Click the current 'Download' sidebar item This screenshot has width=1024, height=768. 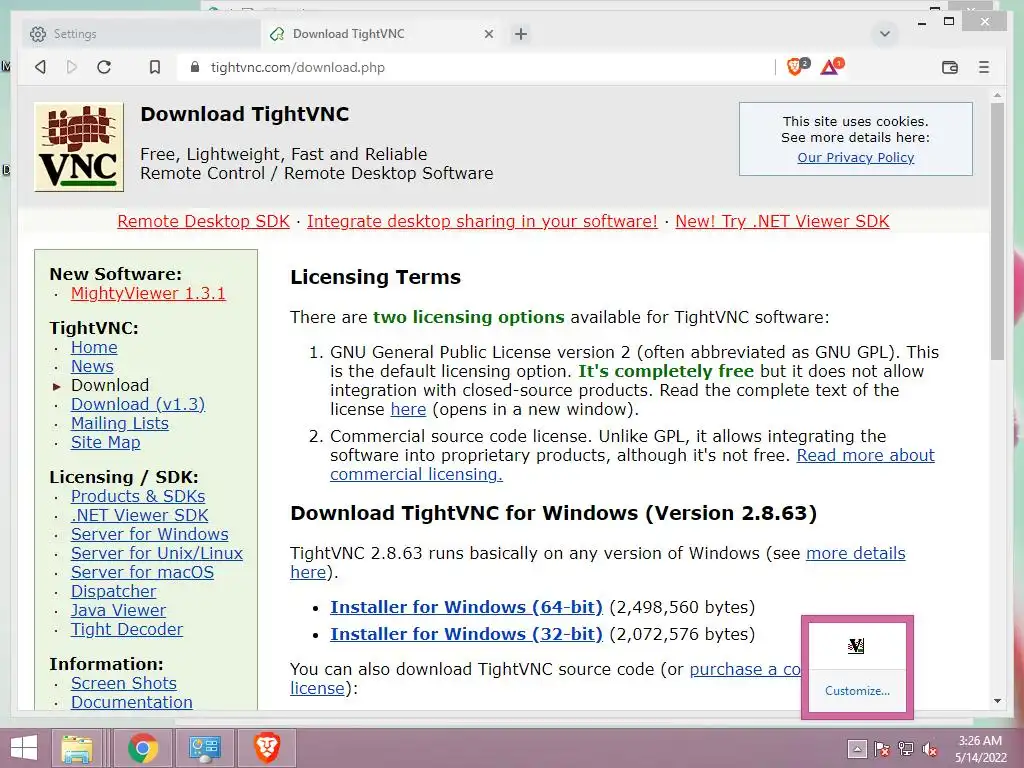click(110, 385)
